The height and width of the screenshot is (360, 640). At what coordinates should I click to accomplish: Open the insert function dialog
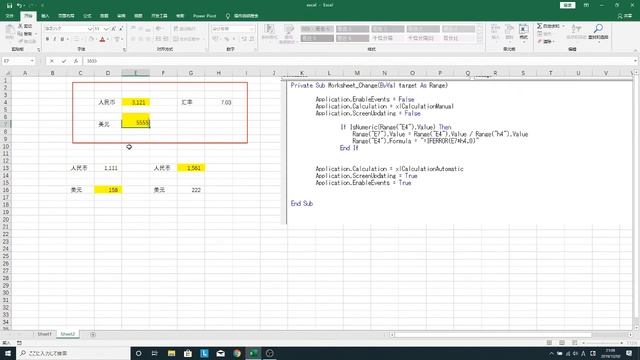(x=76, y=61)
